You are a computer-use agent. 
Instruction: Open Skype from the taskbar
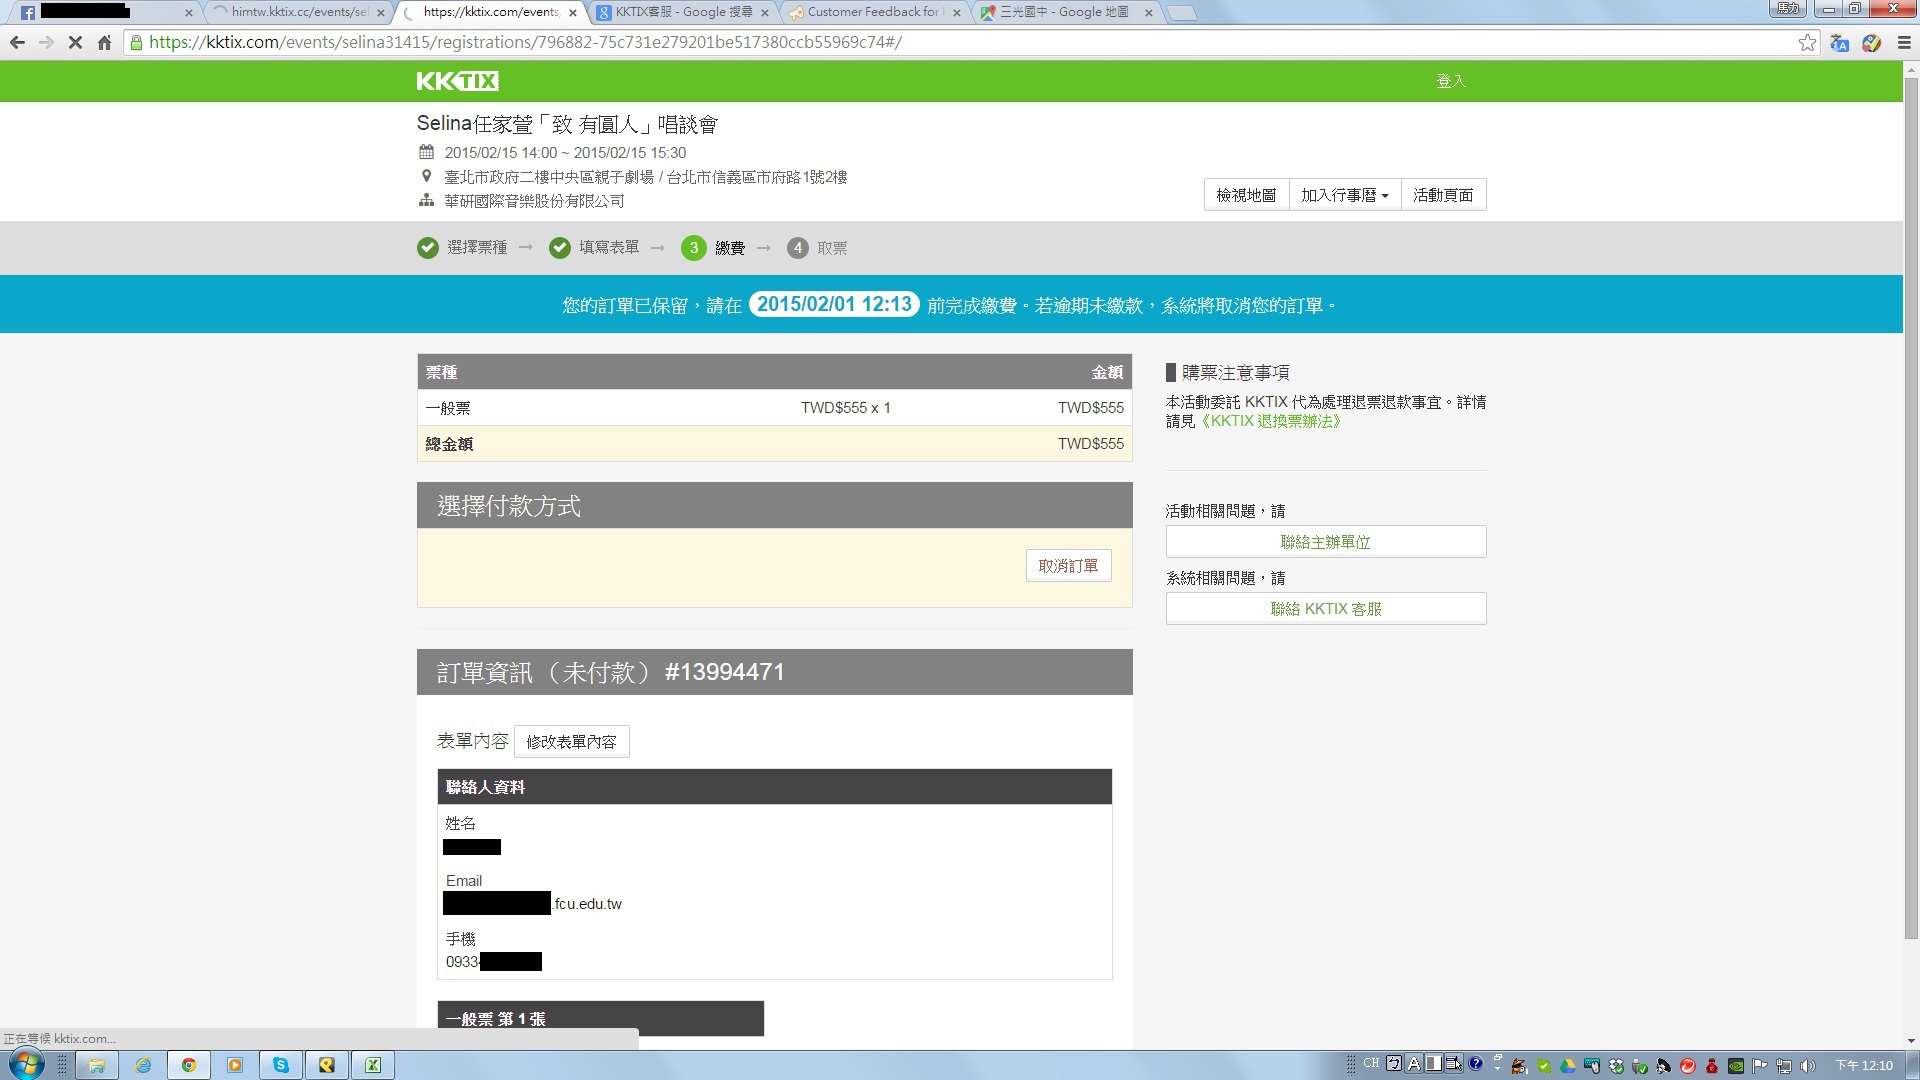coord(281,1065)
